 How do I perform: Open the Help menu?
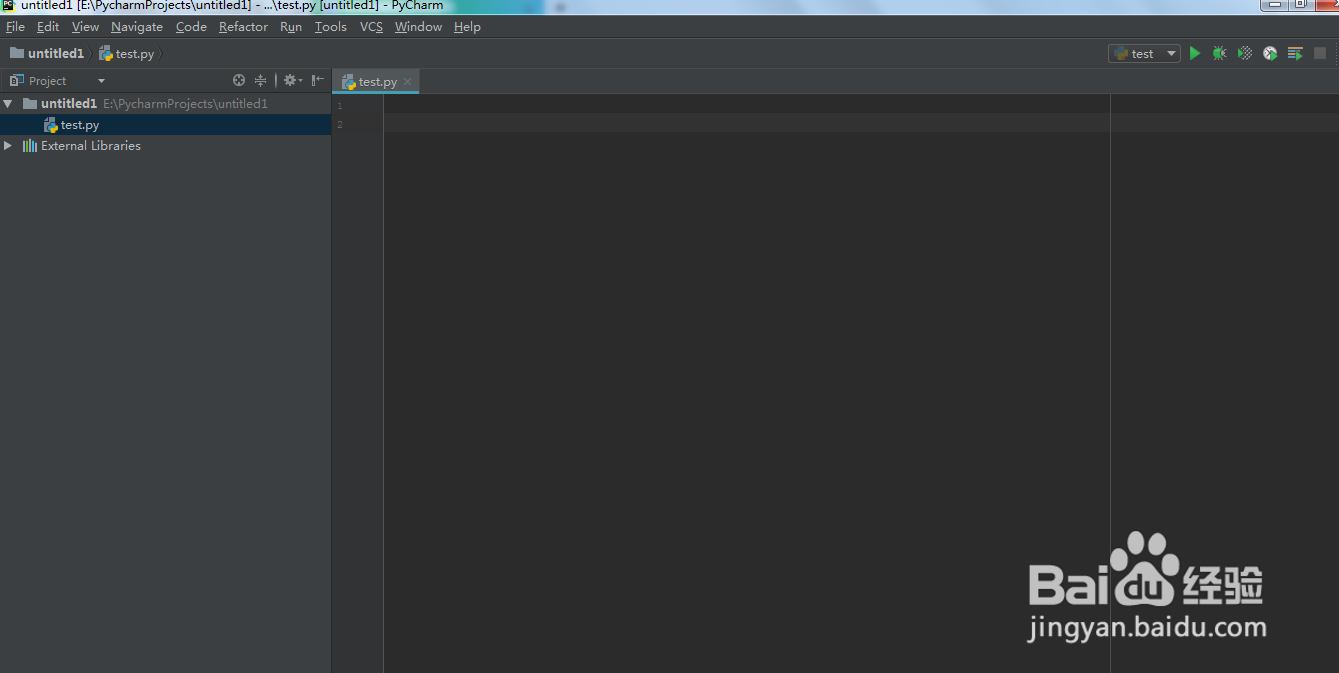click(467, 27)
